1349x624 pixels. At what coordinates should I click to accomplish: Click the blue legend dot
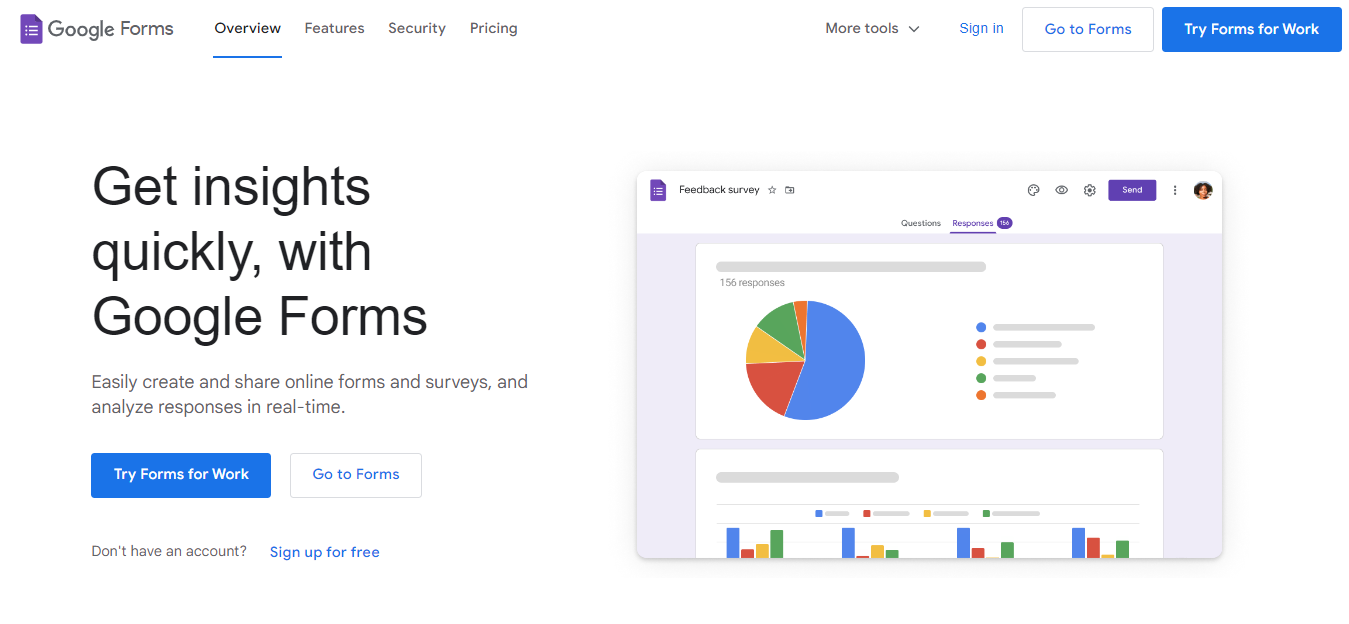click(x=981, y=327)
